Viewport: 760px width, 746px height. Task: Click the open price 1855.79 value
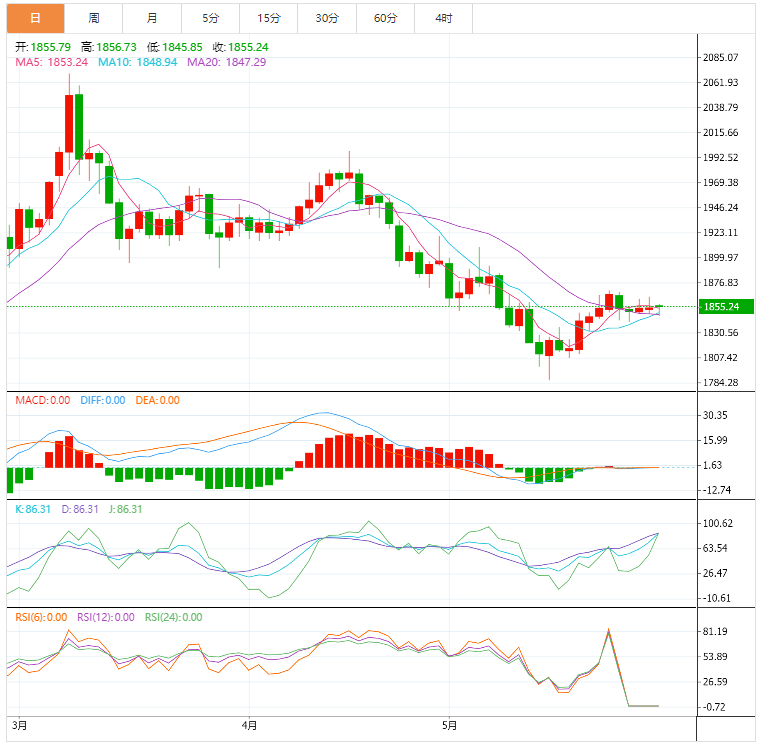(x=50, y=47)
